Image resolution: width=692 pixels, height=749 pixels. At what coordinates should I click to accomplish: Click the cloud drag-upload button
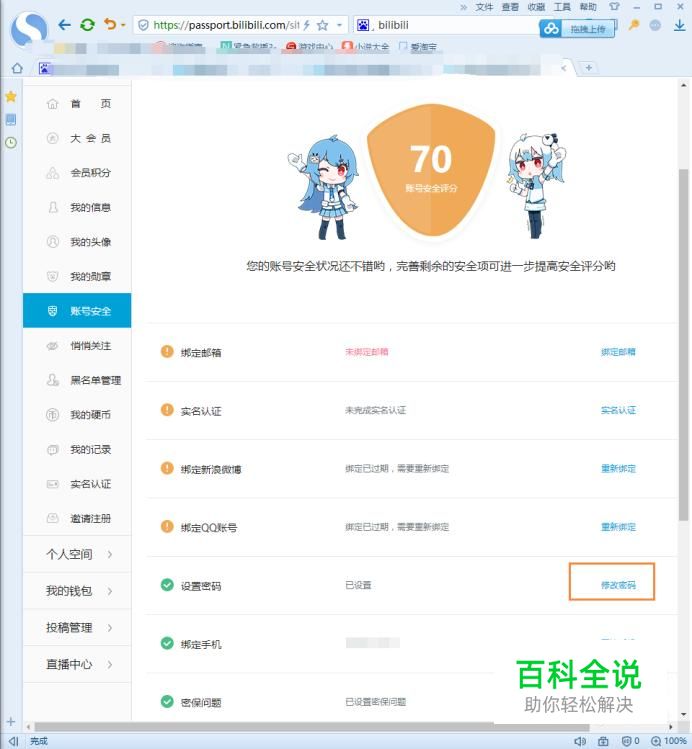(x=577, y=29)
